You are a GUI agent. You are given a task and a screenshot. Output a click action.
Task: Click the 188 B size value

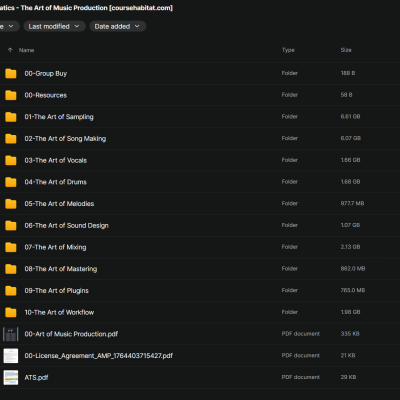coord(348,73)
